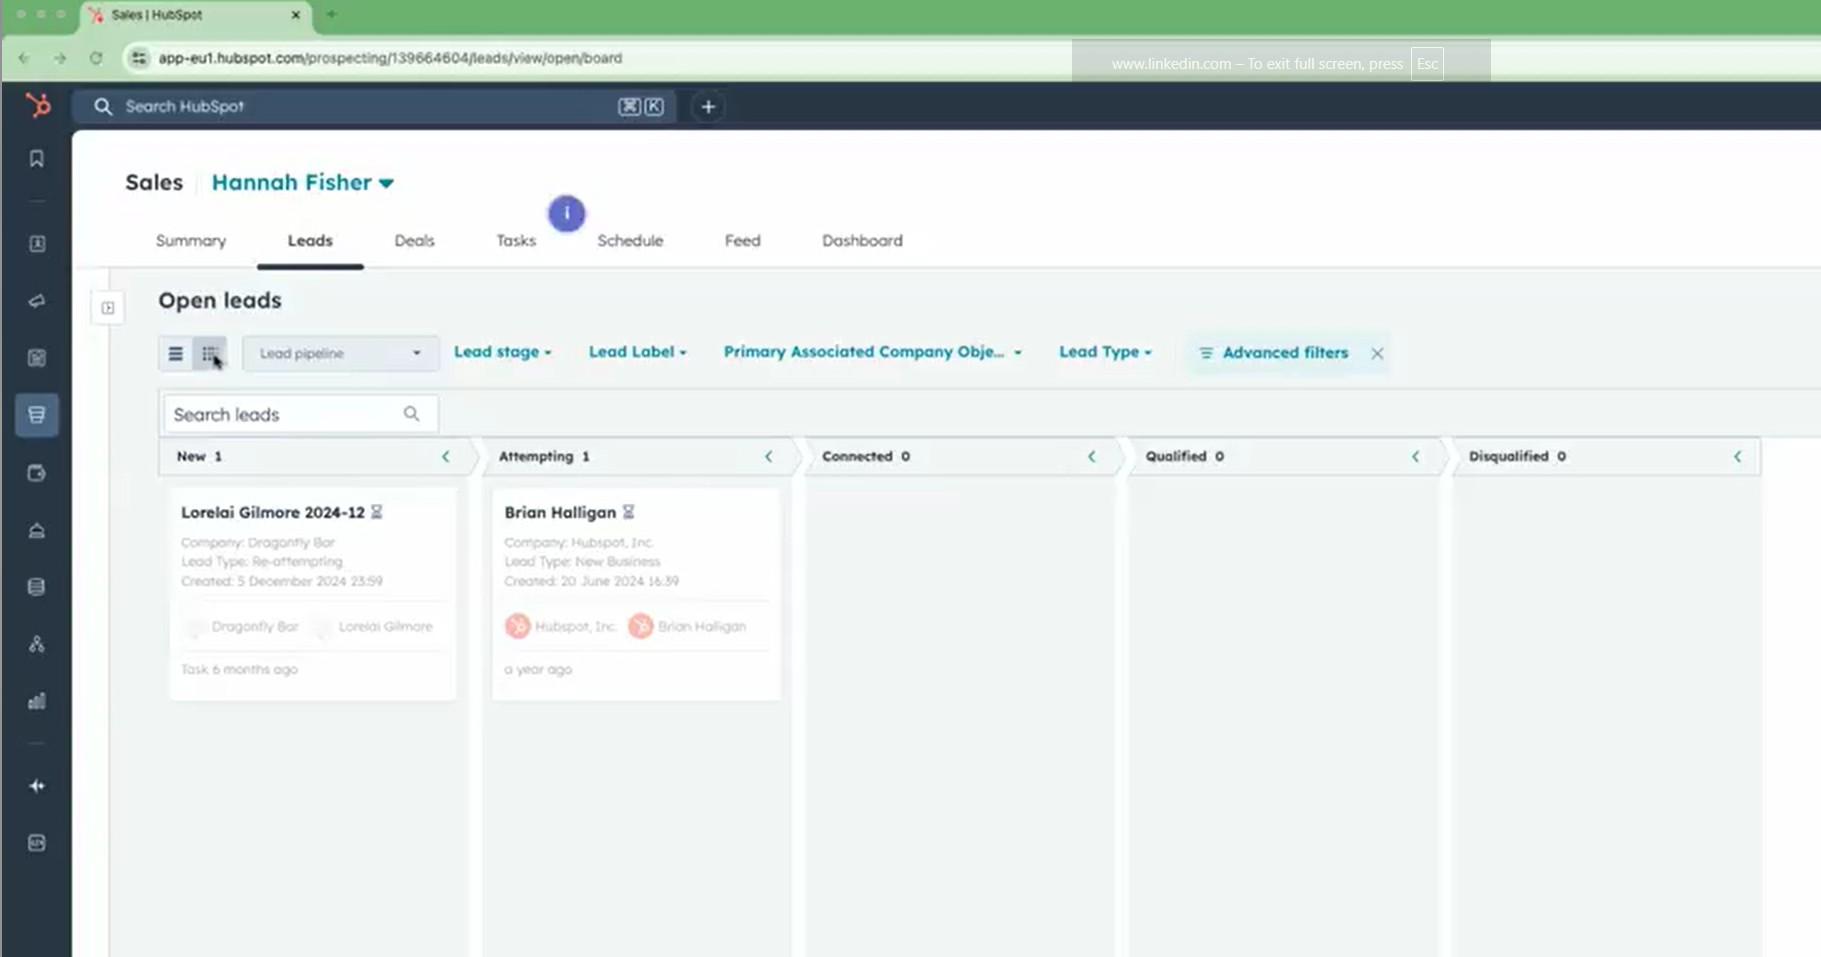The image size is (1821, 957).
Task: Switch to board view layout
Action: [x=210, y=353]
